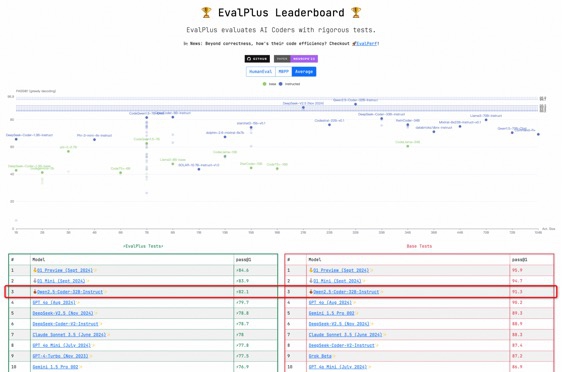Open Gemini 1.5 Pro 002 link in Base Tests
This screenshot has height=372, width=562.
331,313
